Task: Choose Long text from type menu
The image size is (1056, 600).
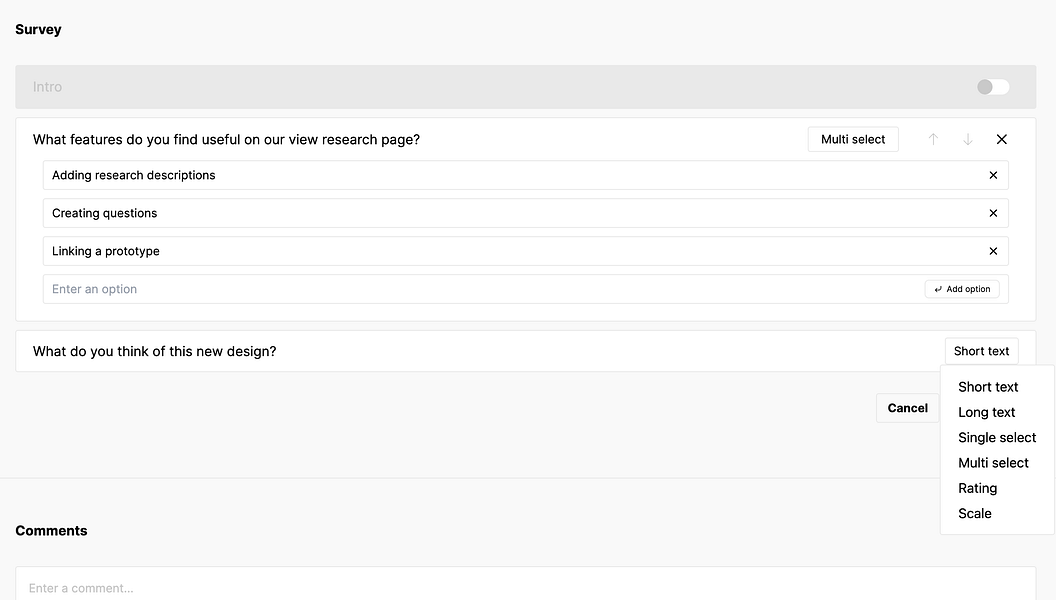Action: (x=986, y=412)
